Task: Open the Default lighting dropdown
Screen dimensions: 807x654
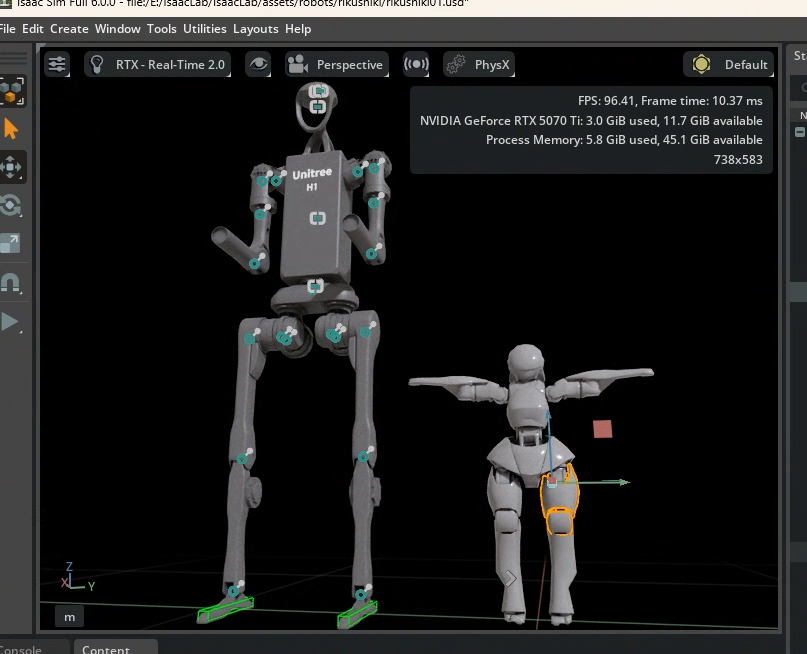Action: [729, 64]
